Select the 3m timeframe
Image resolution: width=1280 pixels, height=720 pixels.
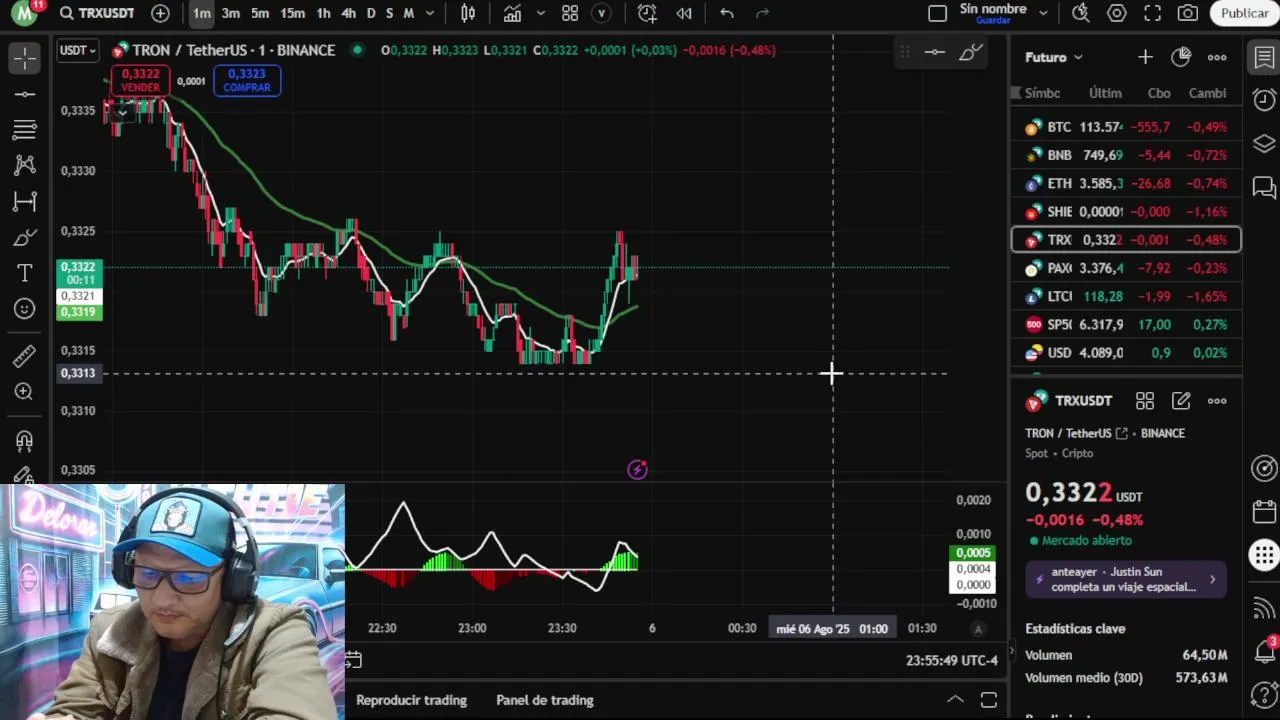231,13
